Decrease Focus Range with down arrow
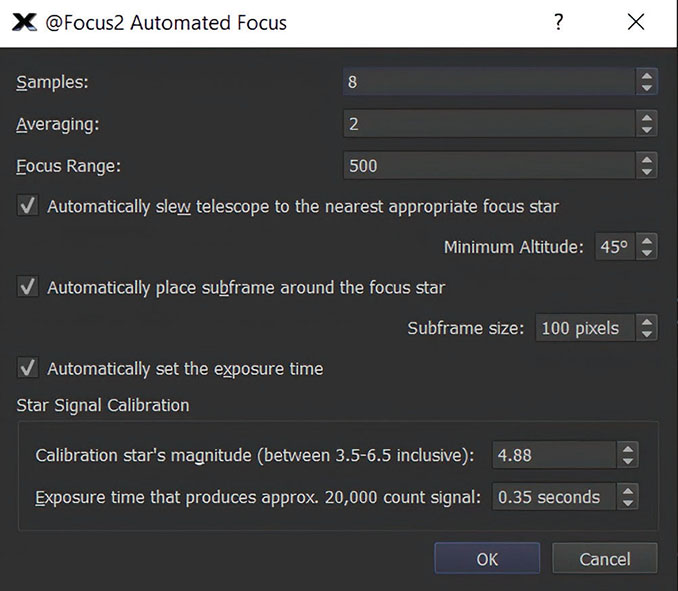 (x=647, y=172)
